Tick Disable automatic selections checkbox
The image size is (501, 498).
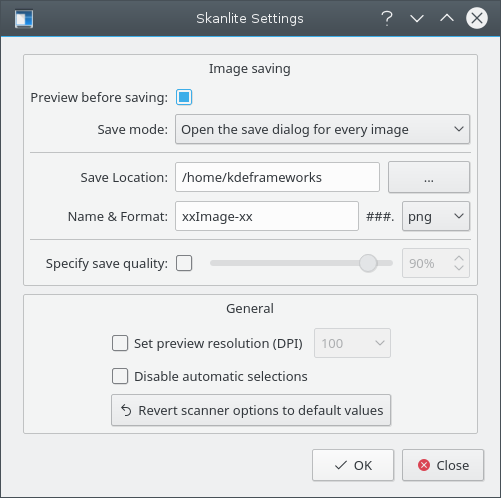click(x=120, y=376)
